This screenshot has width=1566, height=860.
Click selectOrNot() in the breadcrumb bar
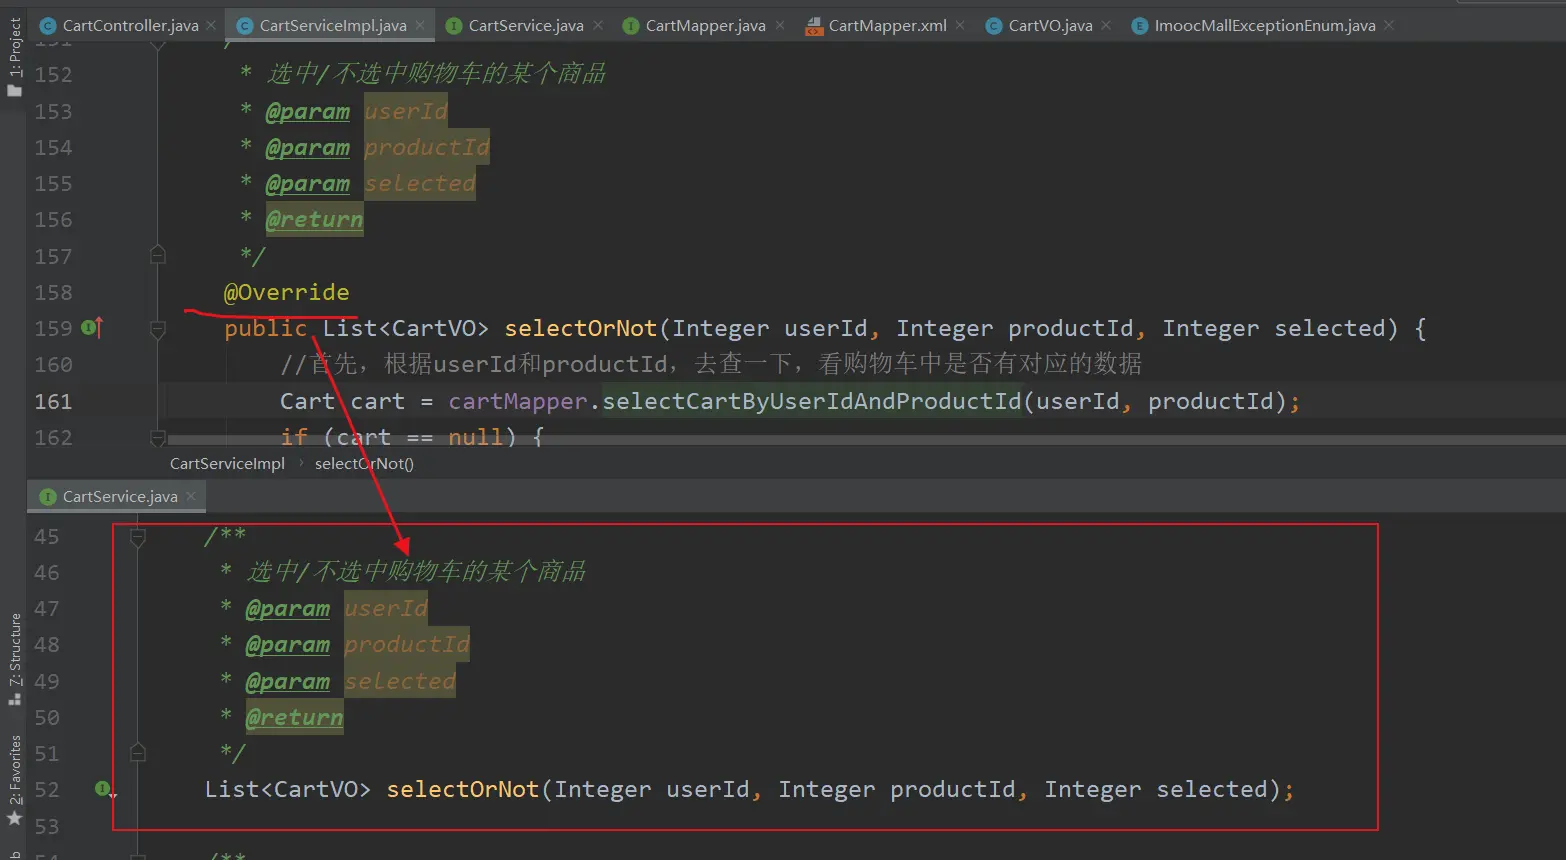364,463
